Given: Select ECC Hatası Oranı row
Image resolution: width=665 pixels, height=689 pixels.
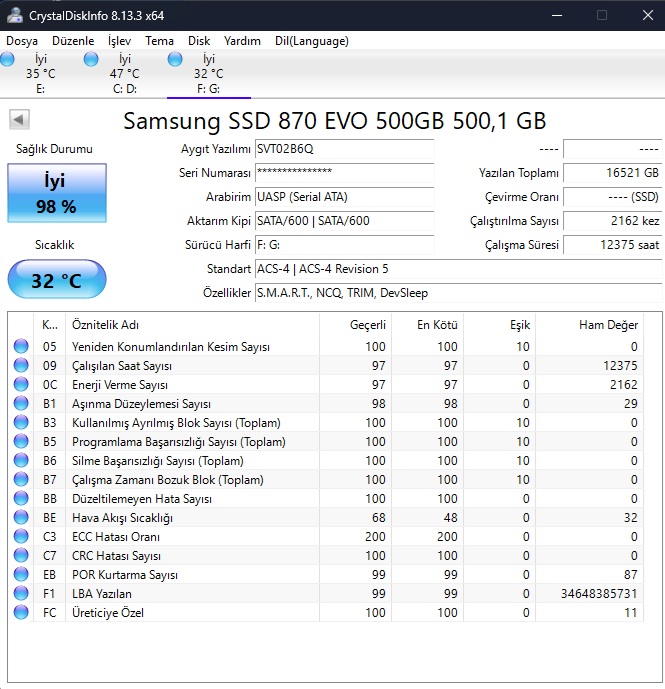Looking at the screenshot, I should point(326,537).
